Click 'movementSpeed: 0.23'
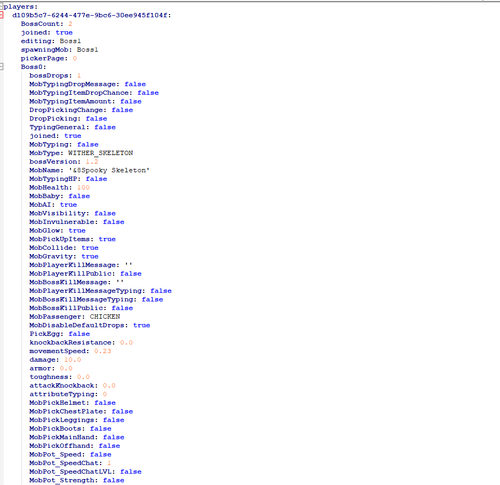 click(x=70, y=351)
